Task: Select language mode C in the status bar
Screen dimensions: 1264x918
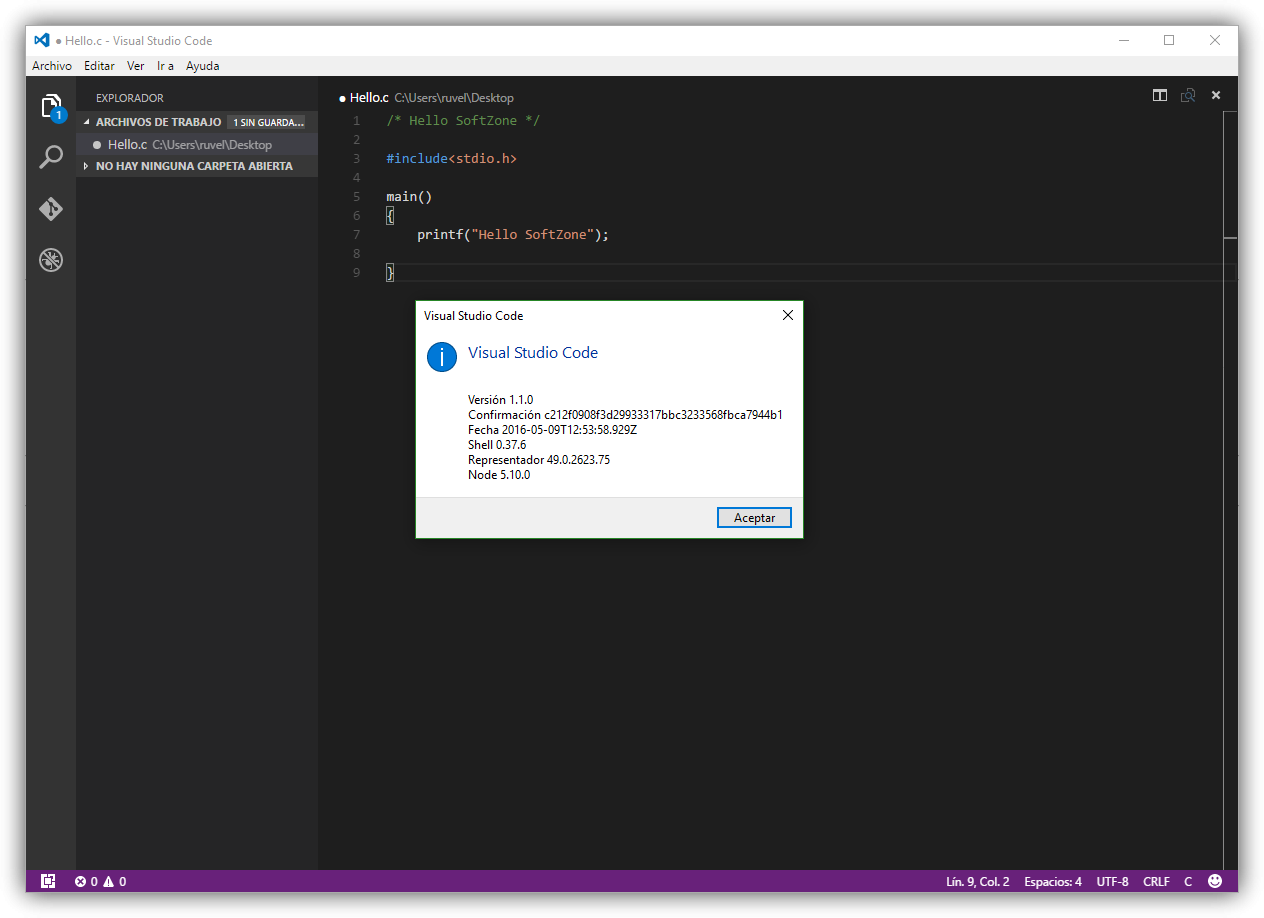Action: 1188,881
